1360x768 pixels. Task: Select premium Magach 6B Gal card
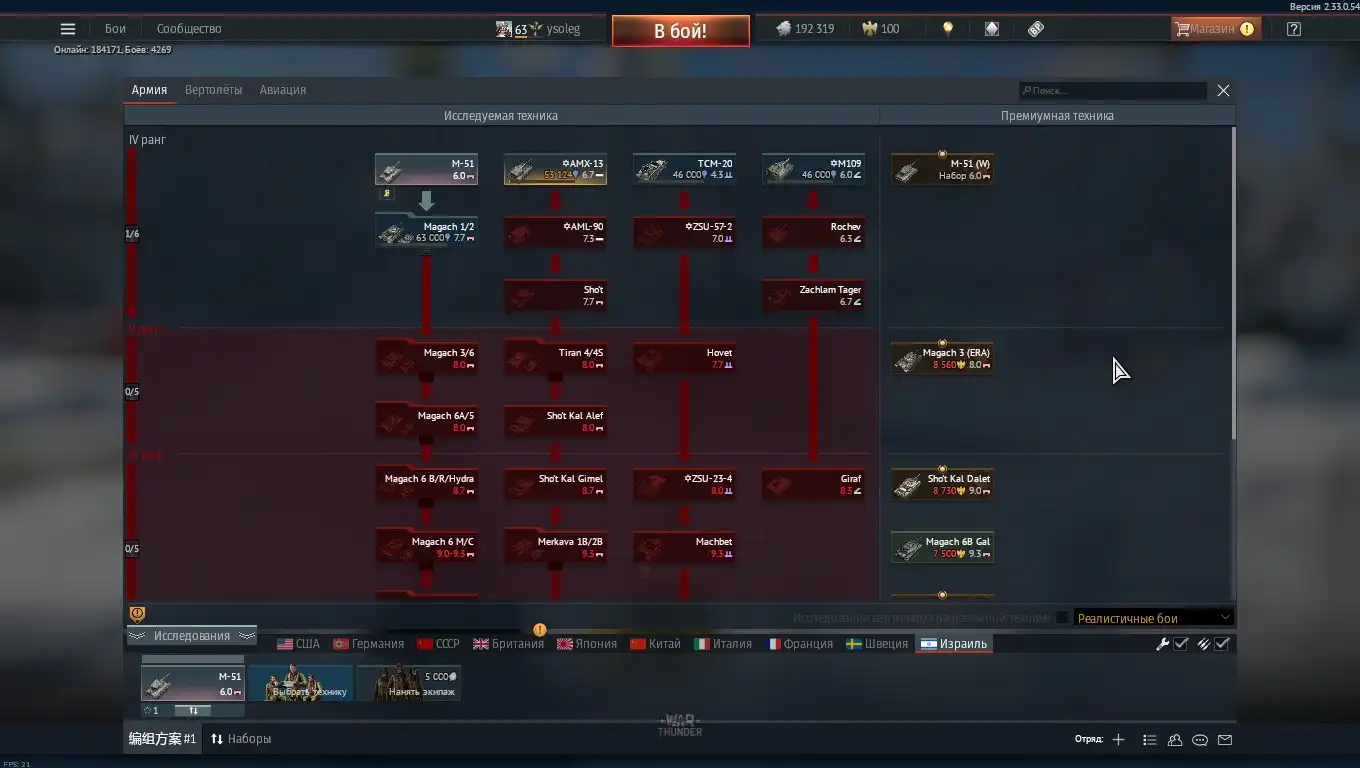943,547
